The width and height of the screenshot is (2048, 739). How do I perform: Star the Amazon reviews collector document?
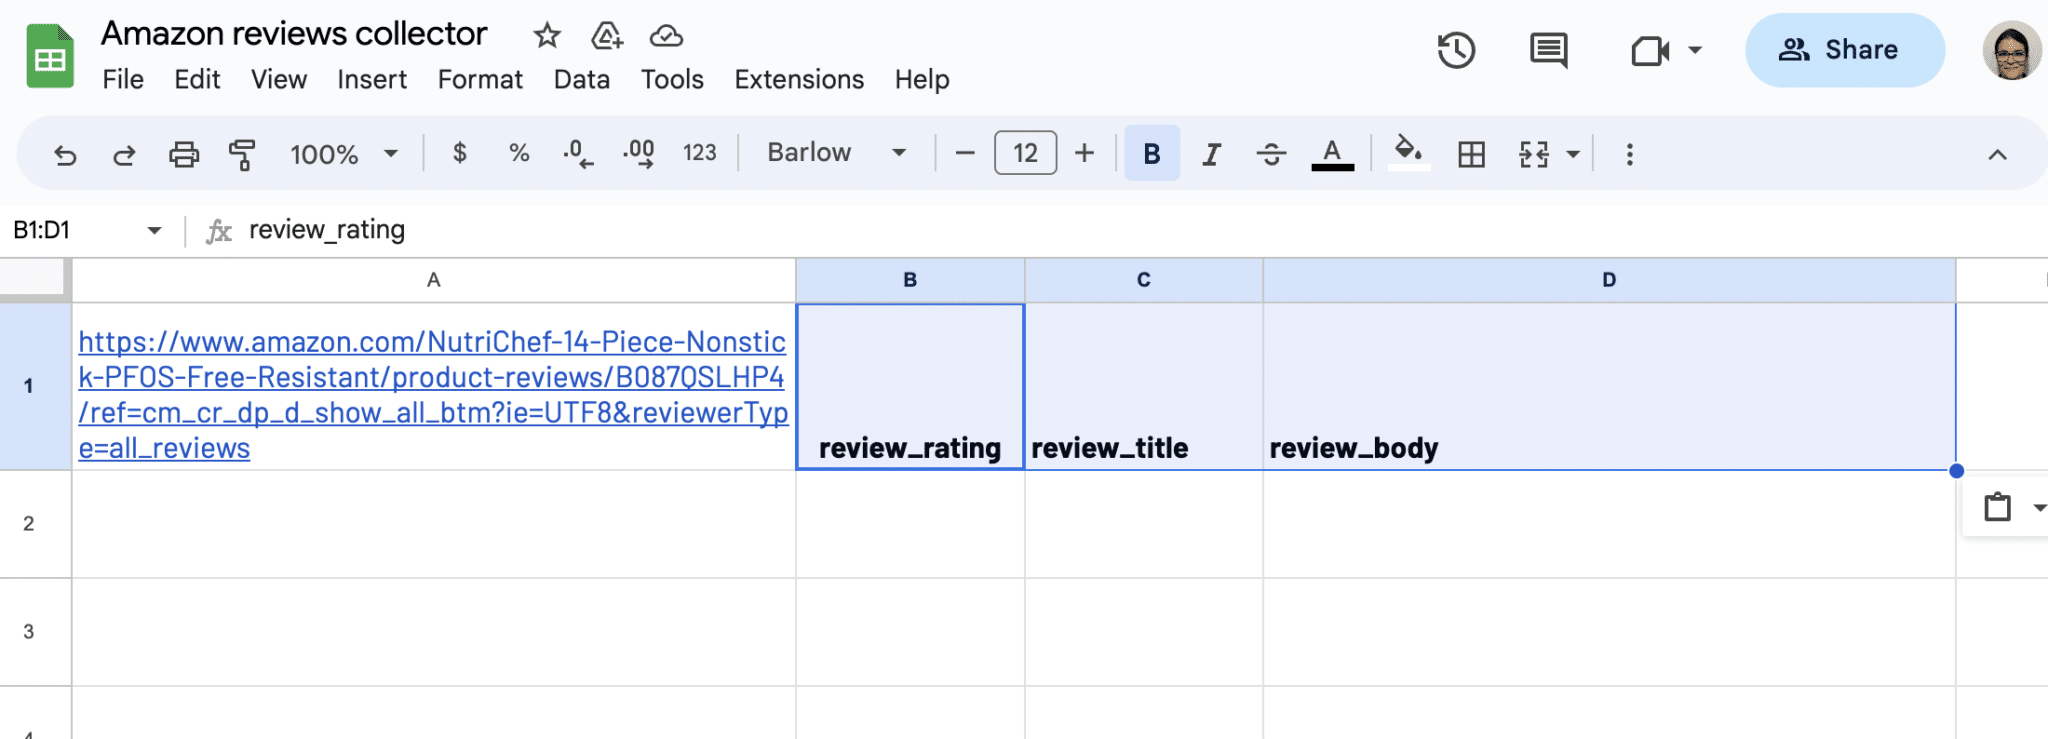click(546, 36)
